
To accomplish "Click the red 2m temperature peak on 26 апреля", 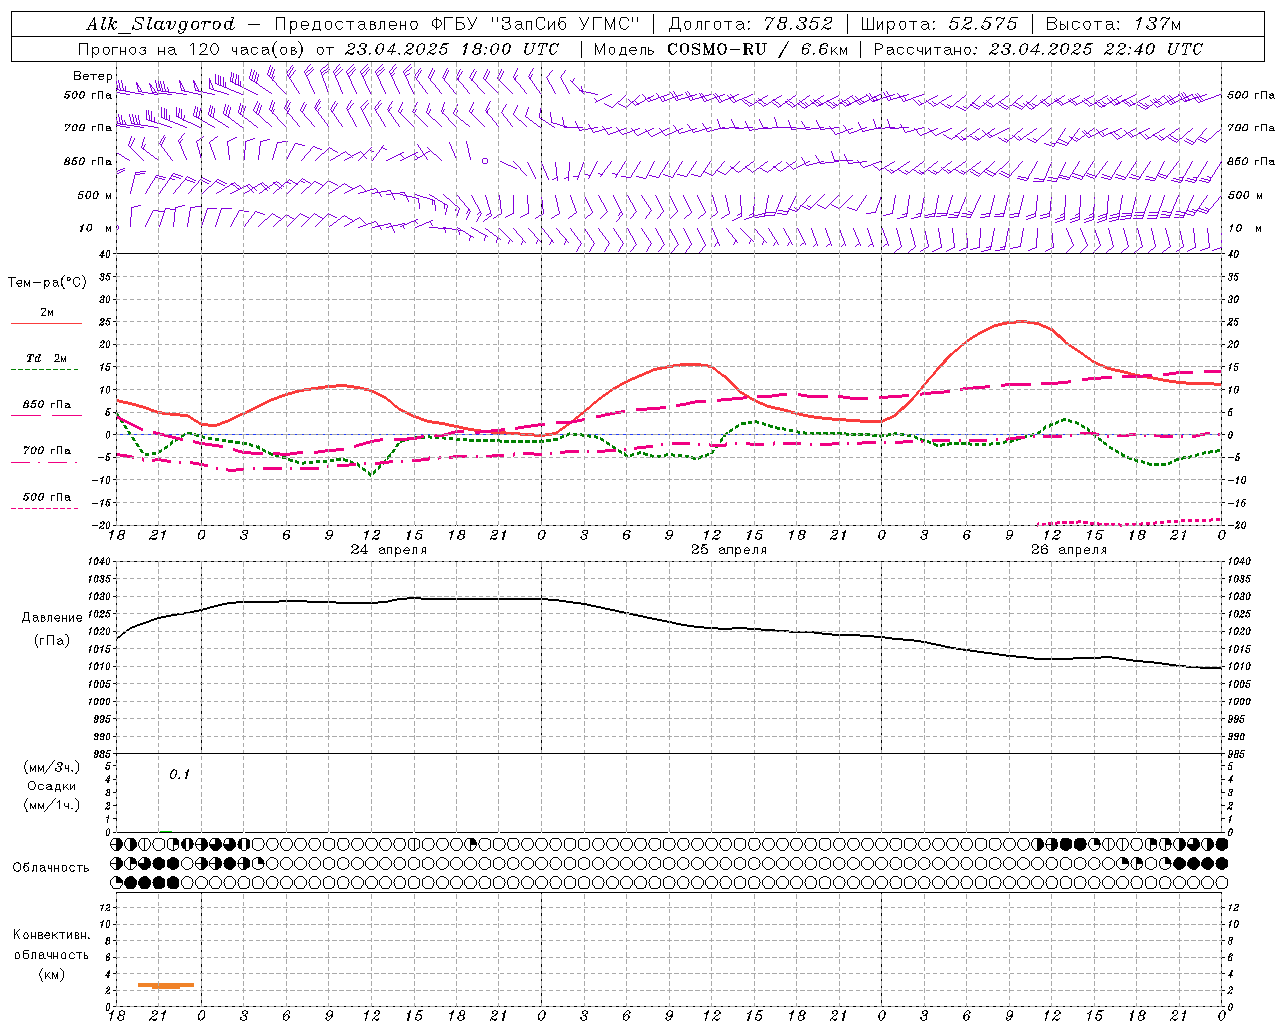I will [1020, 321].
